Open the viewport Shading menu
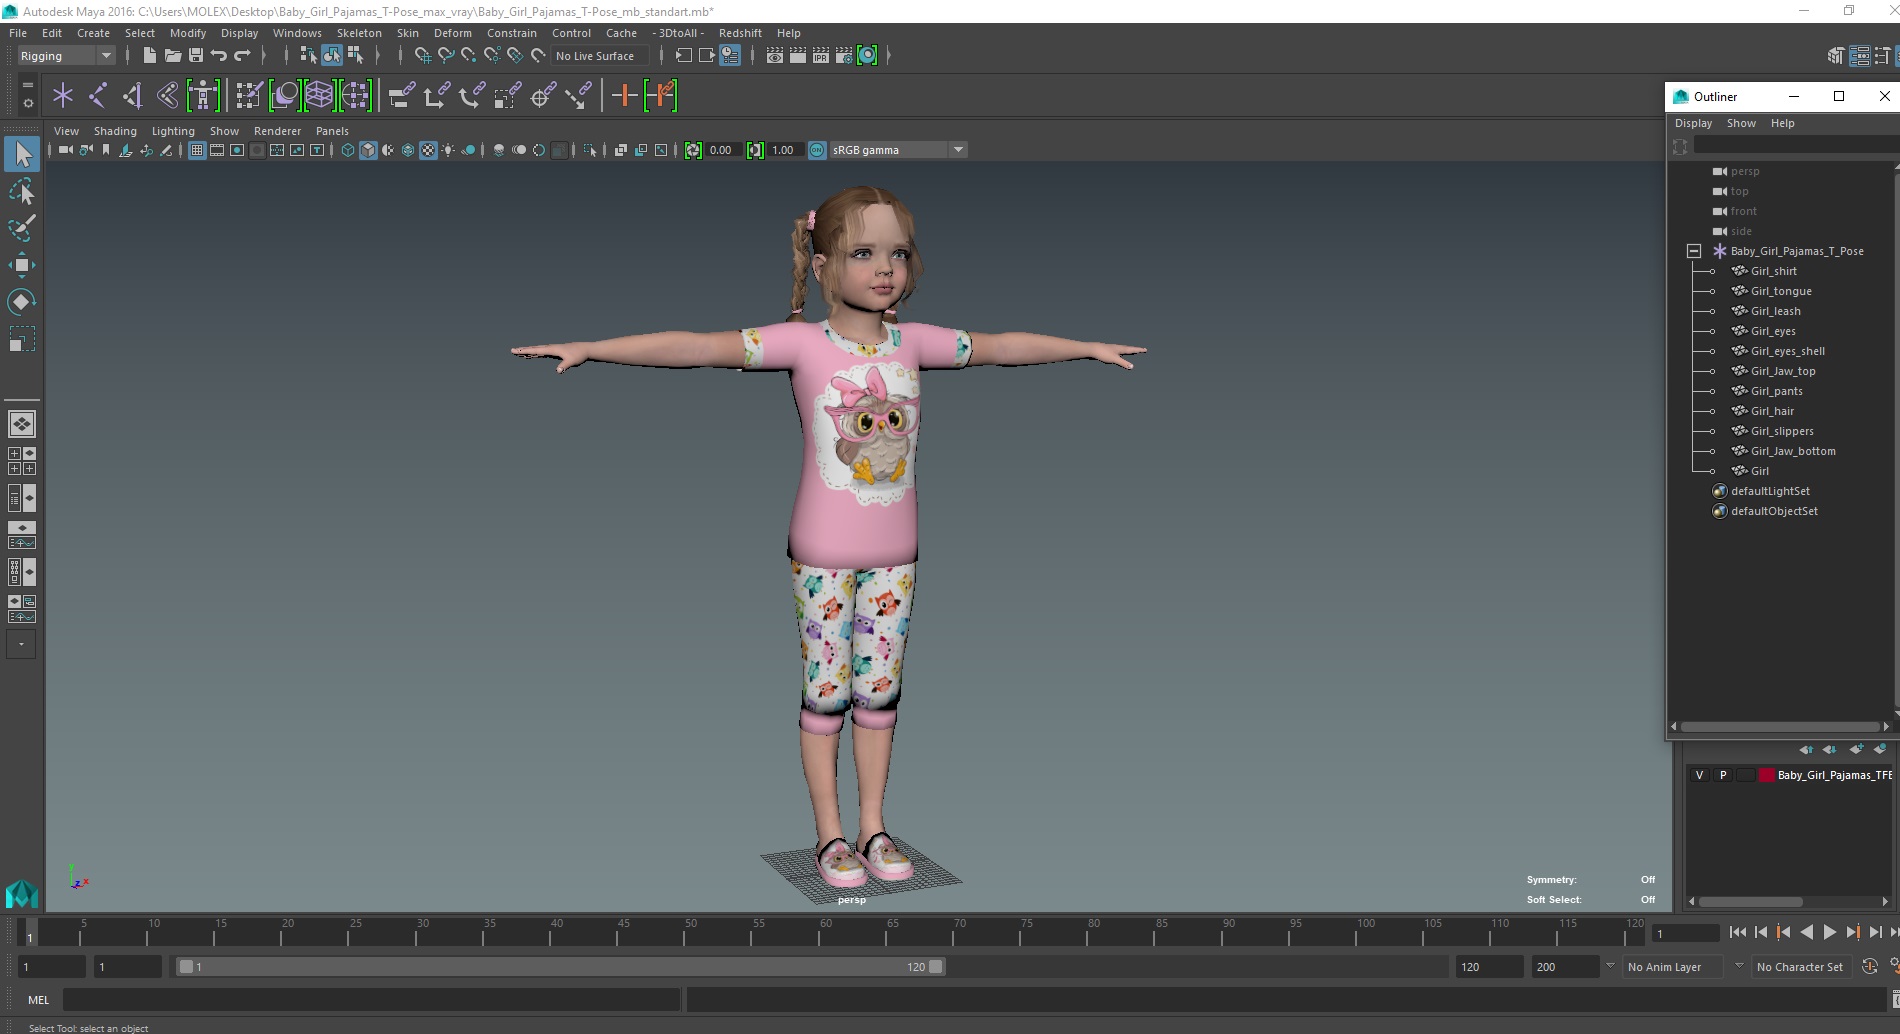The image size is (1900, 1034). click(x=115, y=131)
